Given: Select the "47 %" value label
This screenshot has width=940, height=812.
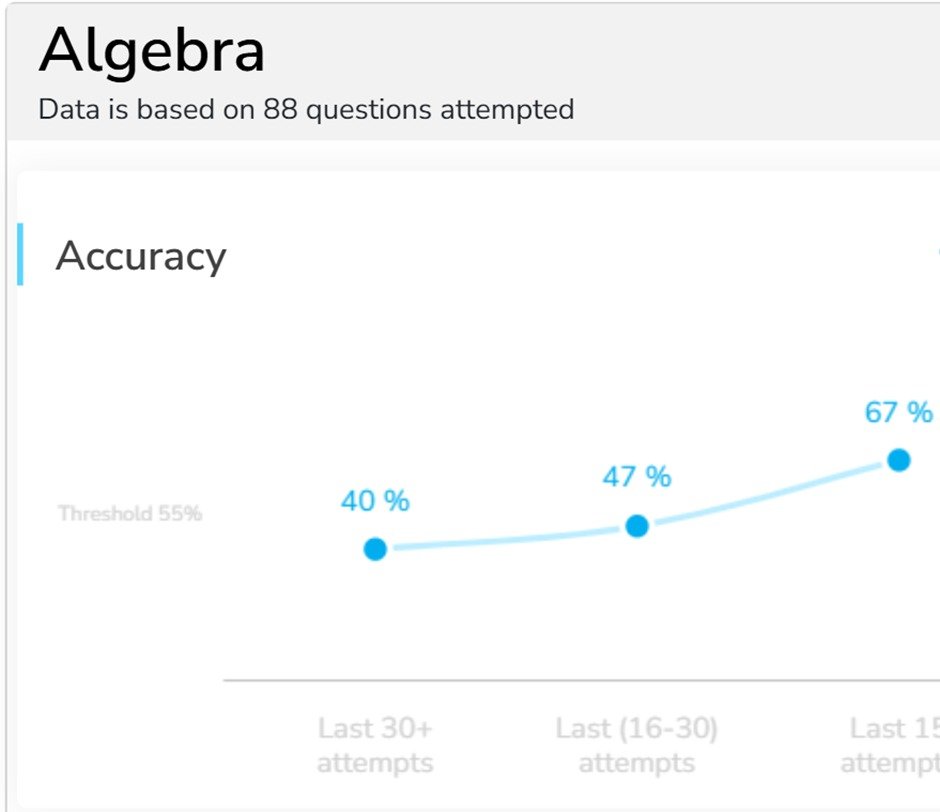Looking at the screenshot, I should [x=637, y=477].
